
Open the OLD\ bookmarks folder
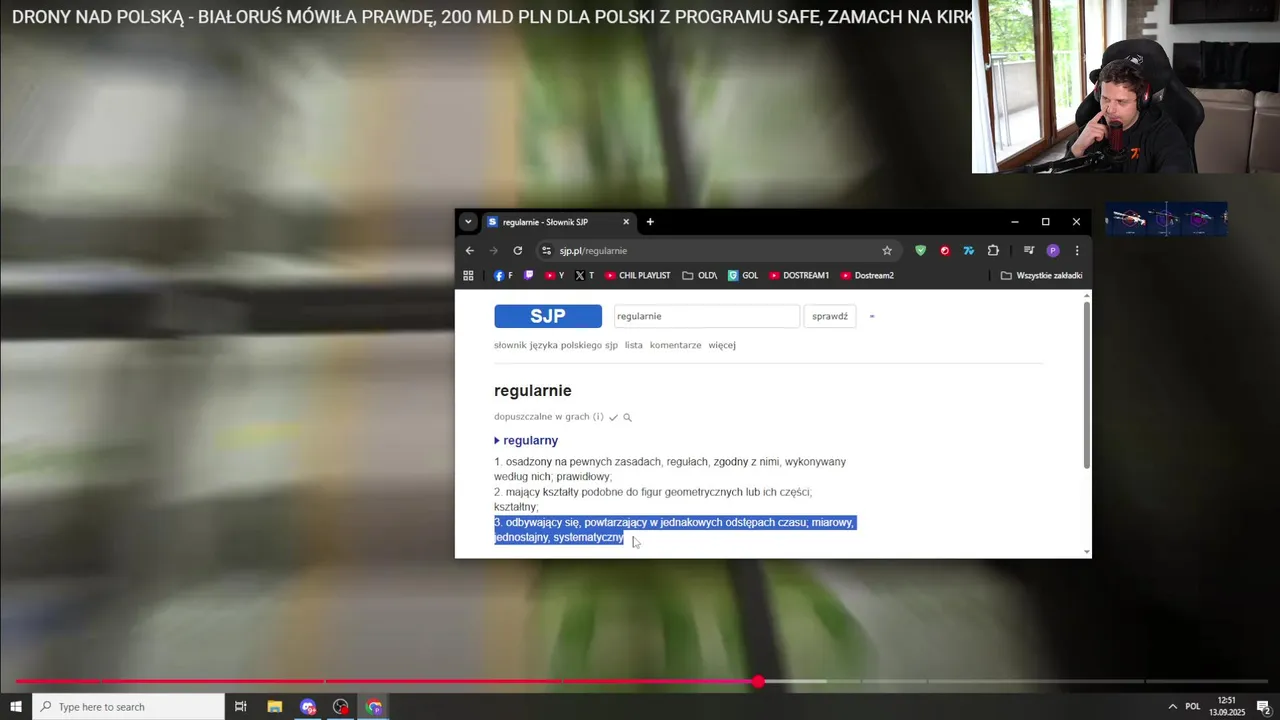click(x=699, y=276)
